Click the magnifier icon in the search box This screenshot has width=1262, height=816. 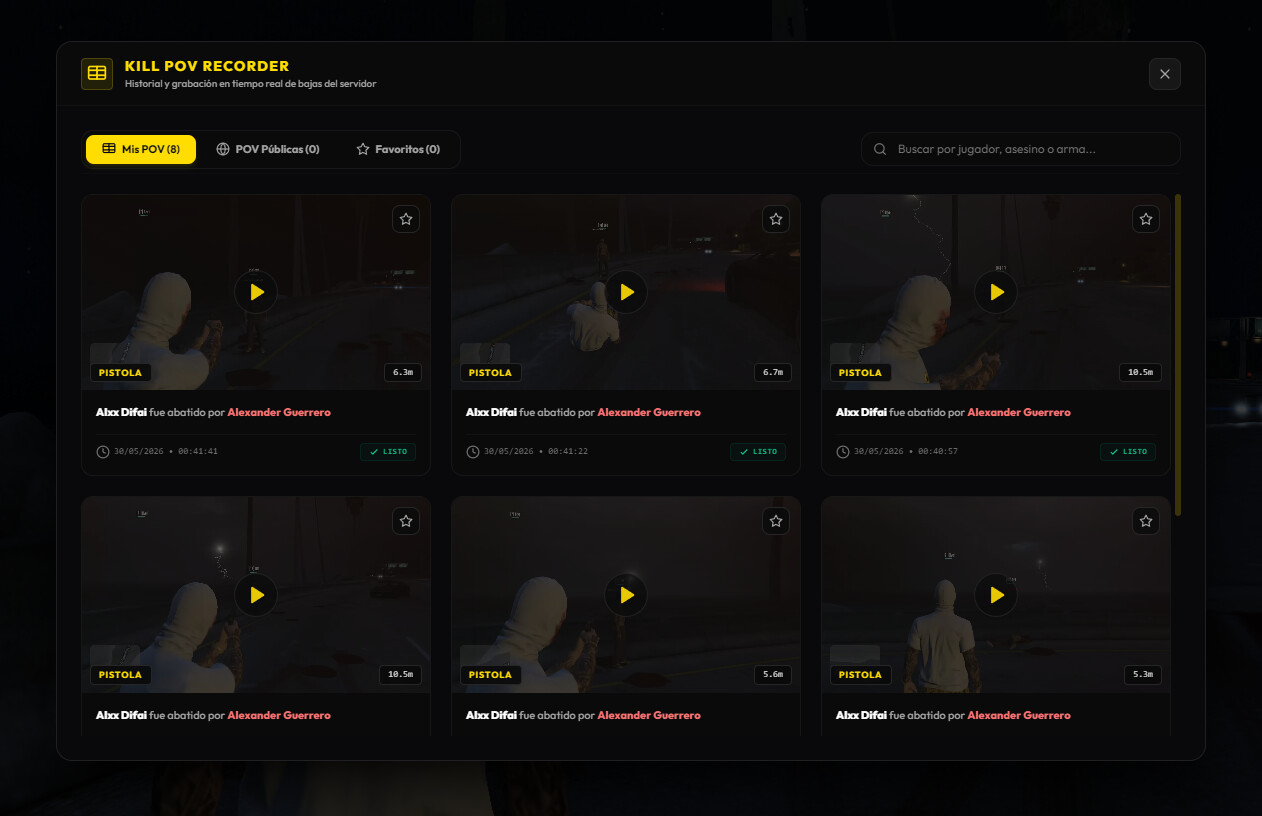point(880,149)
